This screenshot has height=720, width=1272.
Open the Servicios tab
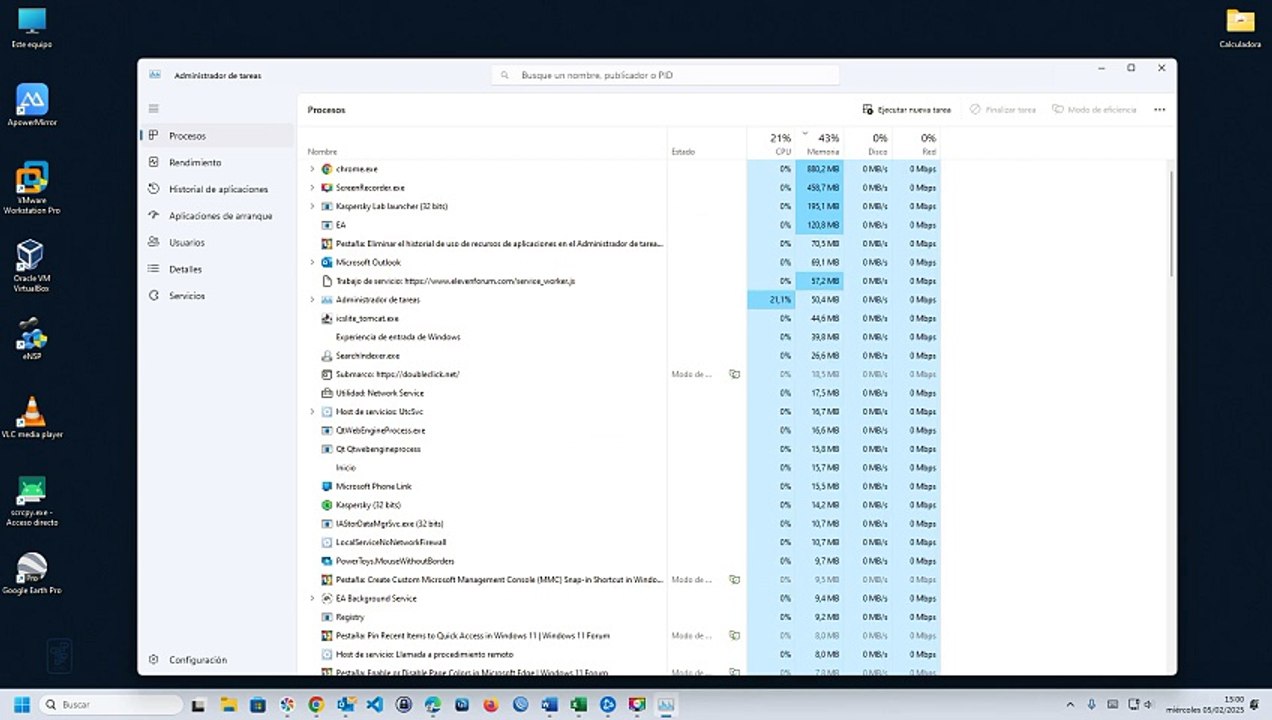(x=218, y=296)
